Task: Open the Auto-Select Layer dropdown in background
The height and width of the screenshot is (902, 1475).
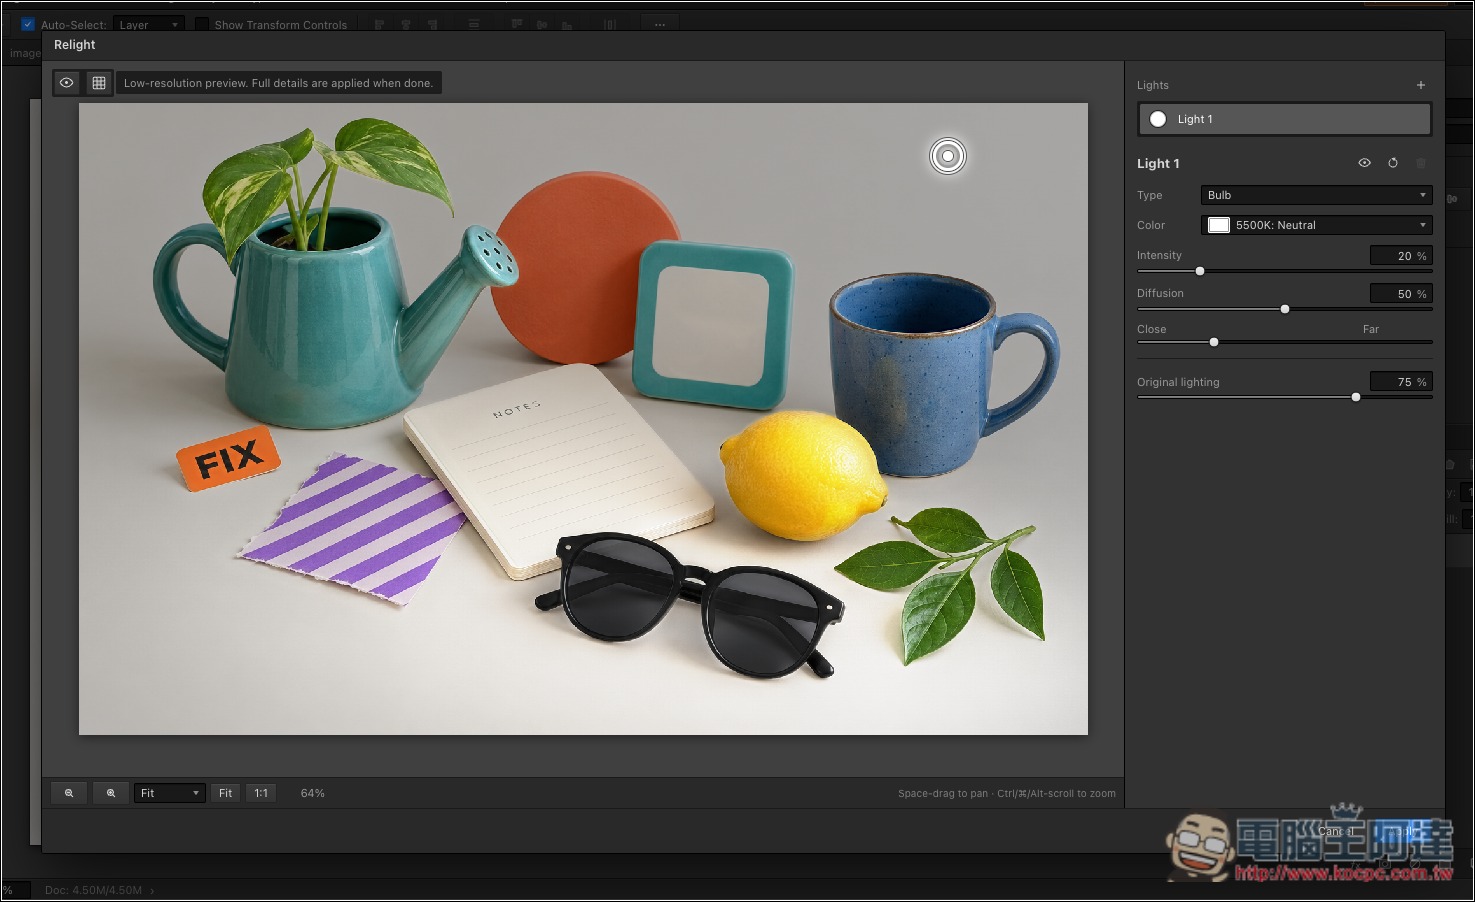Action: pos(148,25)
